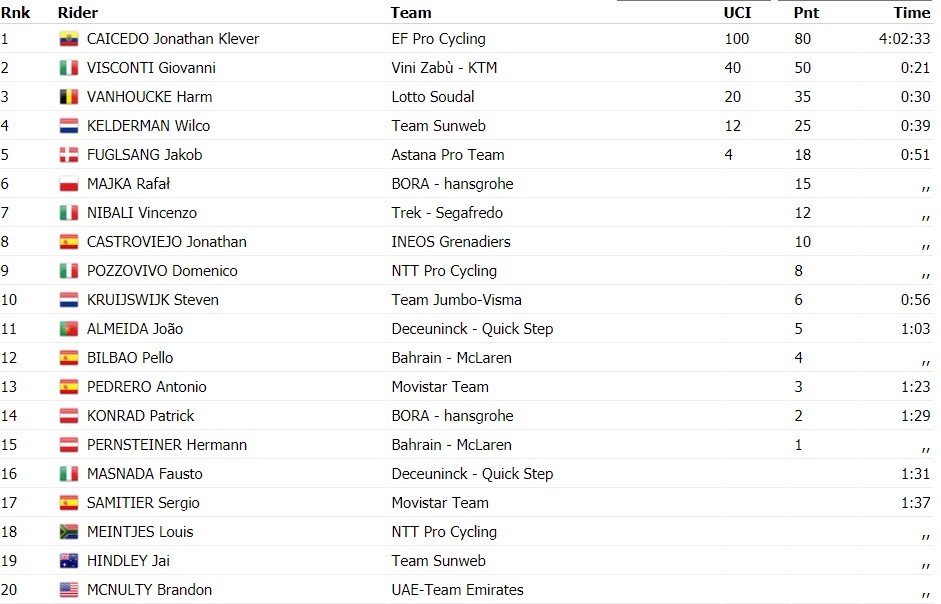Click the Belgian flag next to VANHOUCKE Harm
The image size is (941, 604).
pyautogui.click(x=69, y=97)
